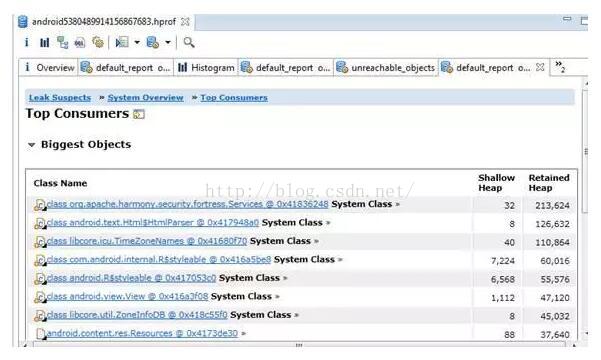The width and height of the screenshot is (601, 360).
Task: Show hidden tabs list chevron
Action: point(560,66)
